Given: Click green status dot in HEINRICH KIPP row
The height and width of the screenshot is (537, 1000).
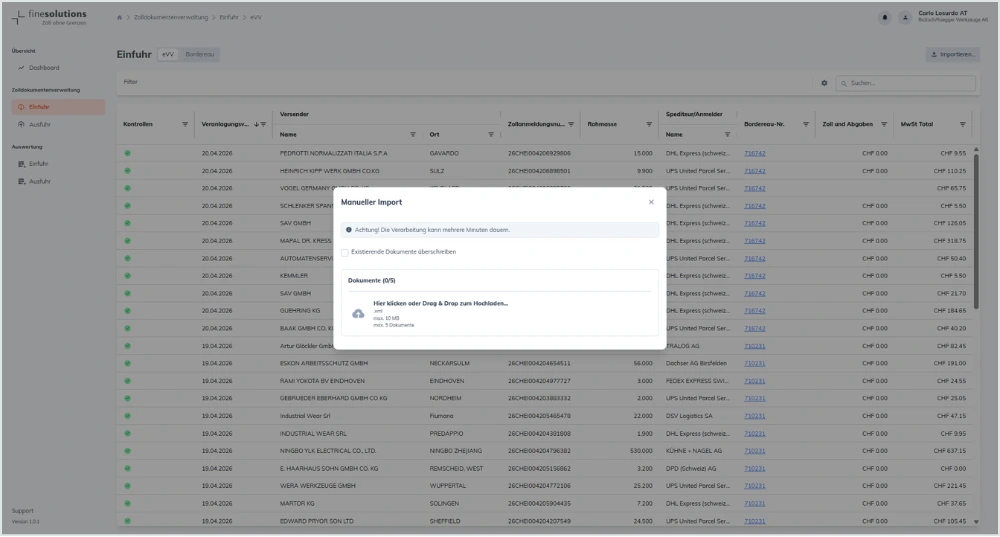Looking at the screenshot, I should [128, 171].
